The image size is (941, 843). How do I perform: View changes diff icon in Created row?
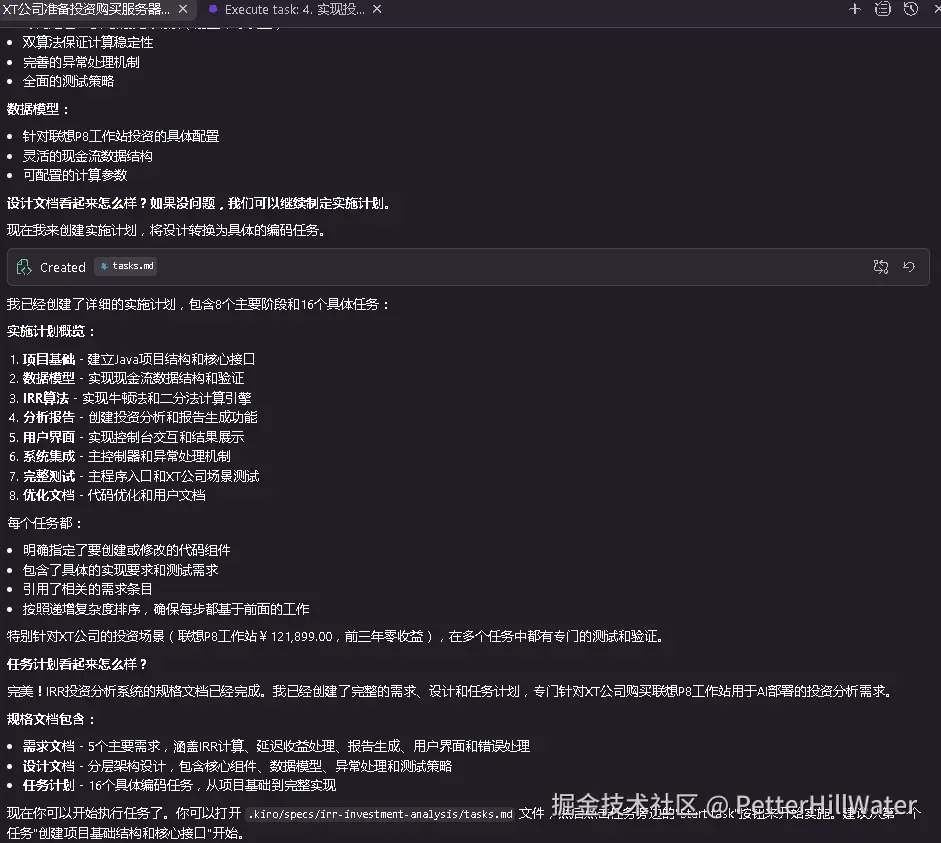[x=880, y=266]
